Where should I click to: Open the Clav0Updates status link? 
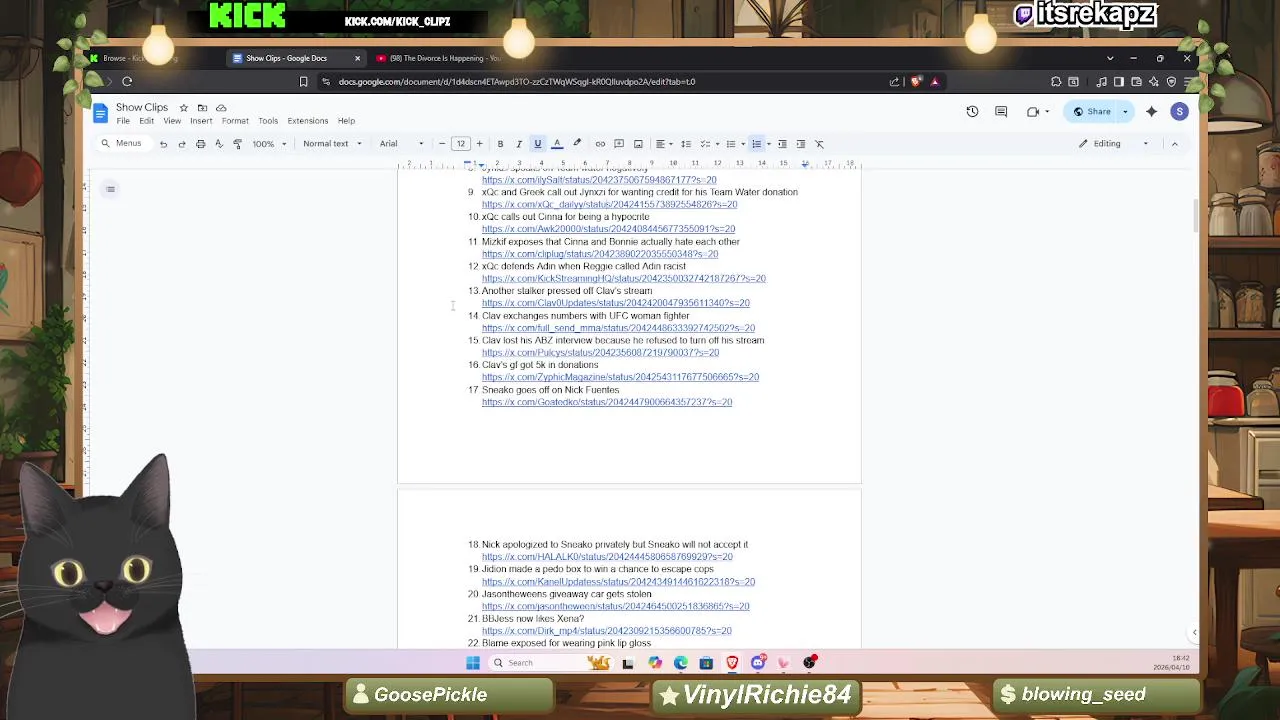pyautogui.click(x=615, y=303)
